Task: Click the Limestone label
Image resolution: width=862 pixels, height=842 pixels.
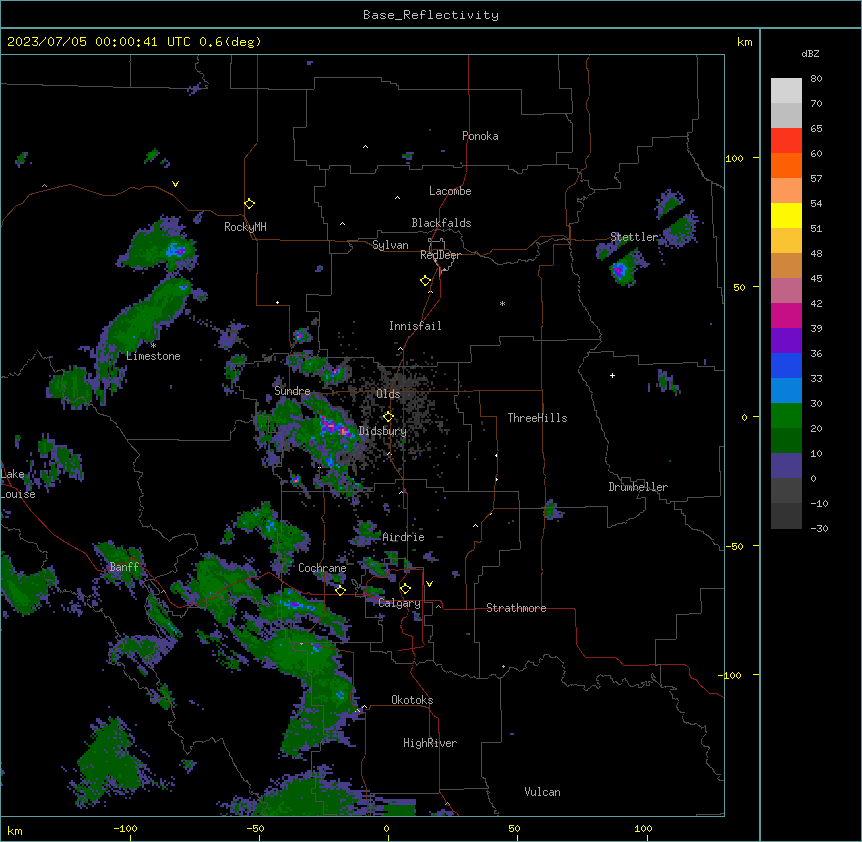Action: pos(153,356)
